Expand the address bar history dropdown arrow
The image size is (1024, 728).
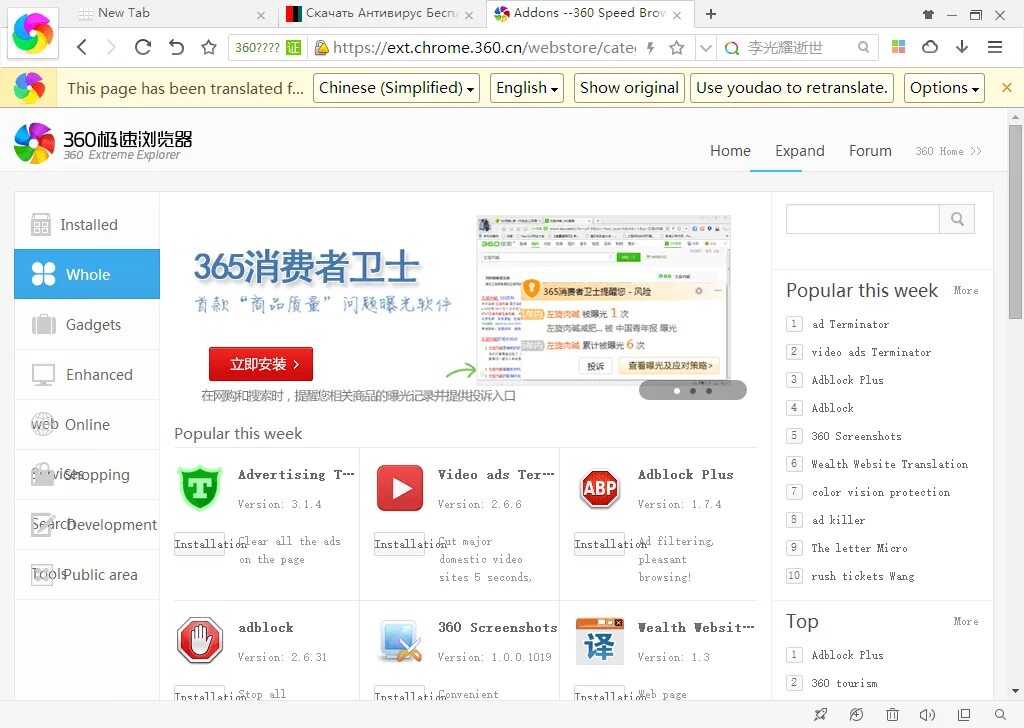click(705, 48)
